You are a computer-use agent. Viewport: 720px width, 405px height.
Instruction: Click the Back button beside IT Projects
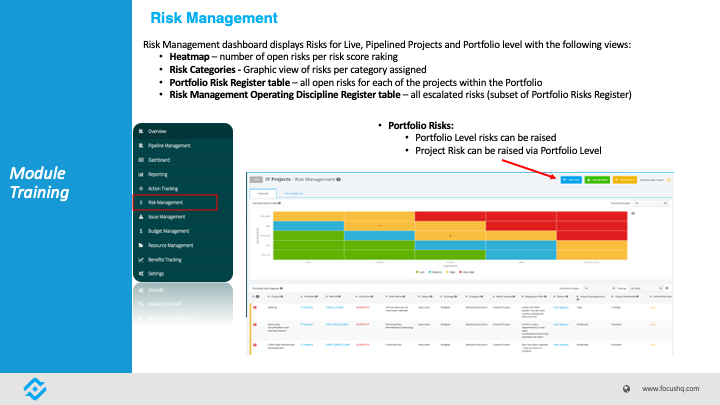pyautogui.click(x=256, y=180)
